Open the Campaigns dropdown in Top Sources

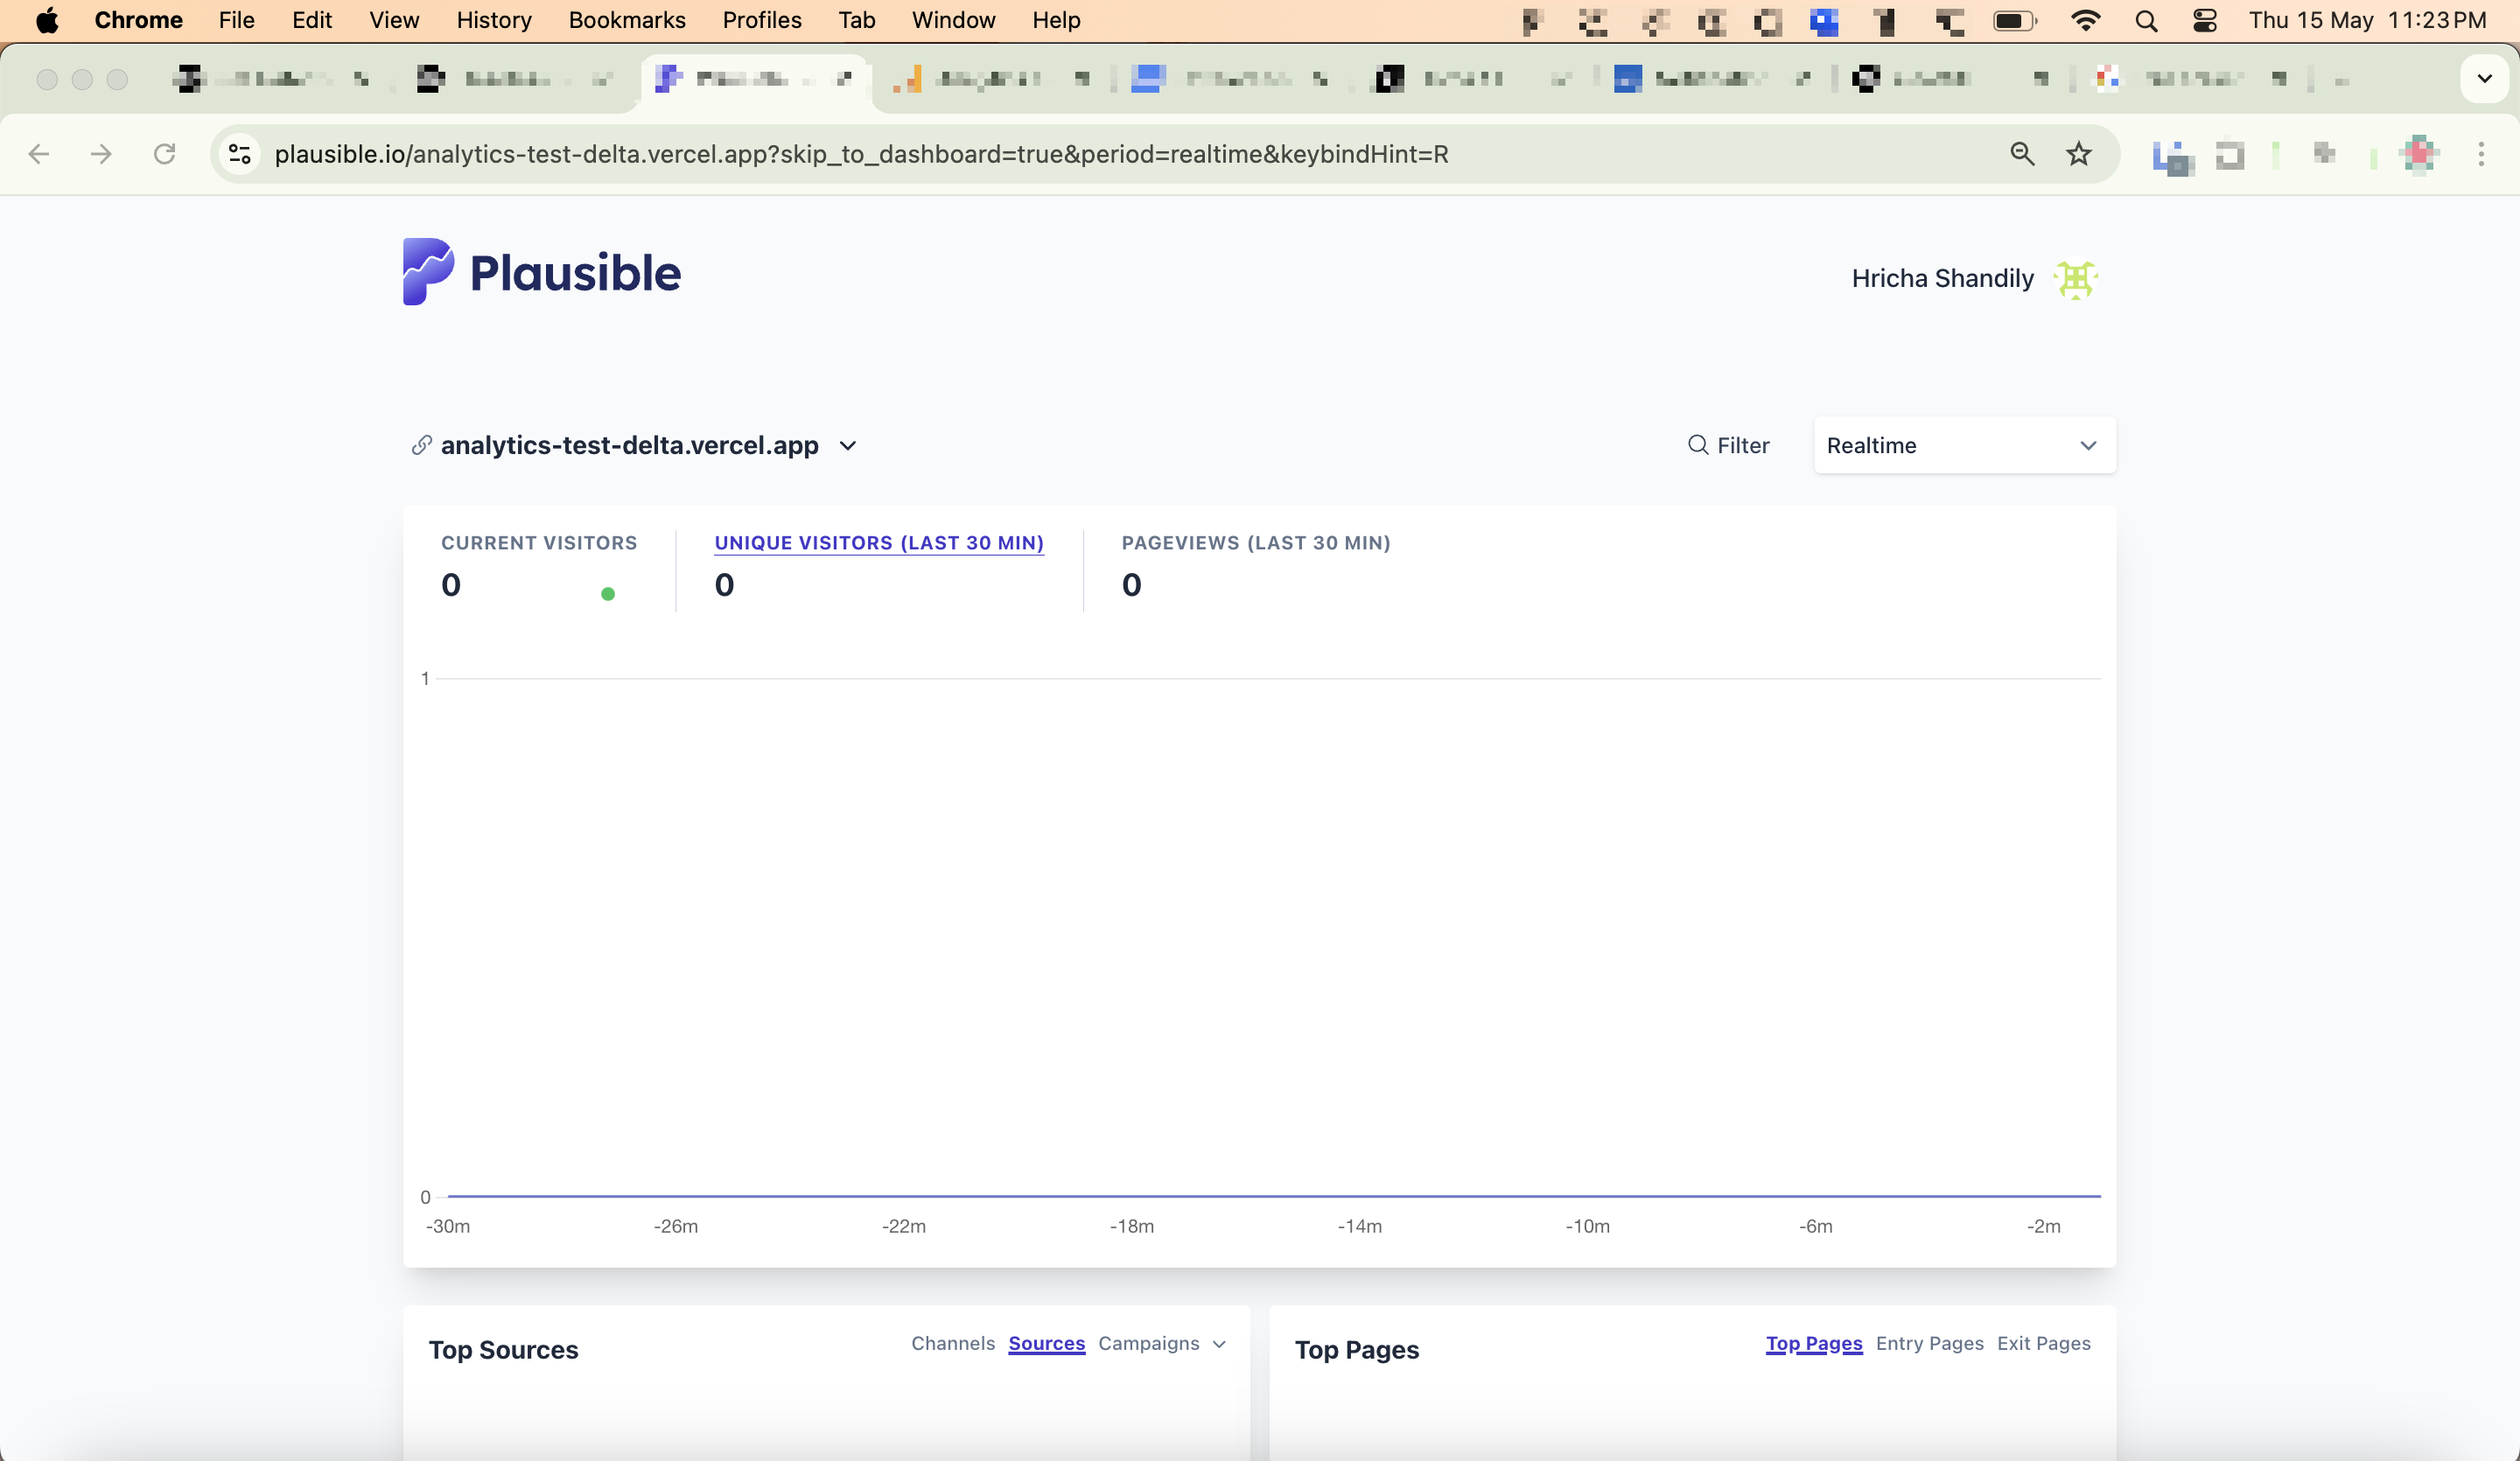pos(1161,1344)
